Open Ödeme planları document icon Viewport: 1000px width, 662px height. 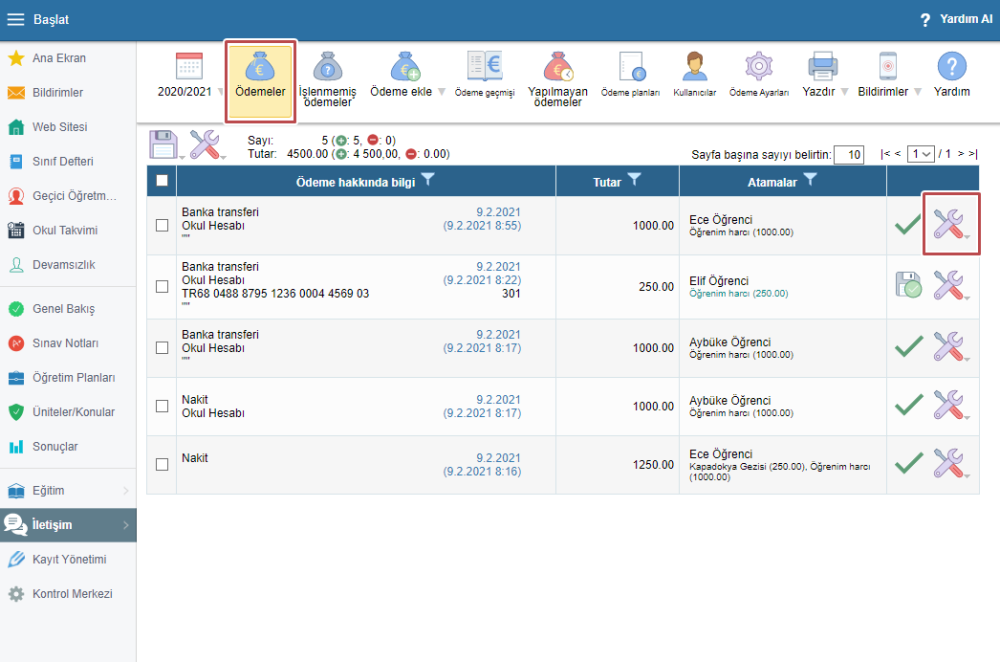[x=631, y=66]
